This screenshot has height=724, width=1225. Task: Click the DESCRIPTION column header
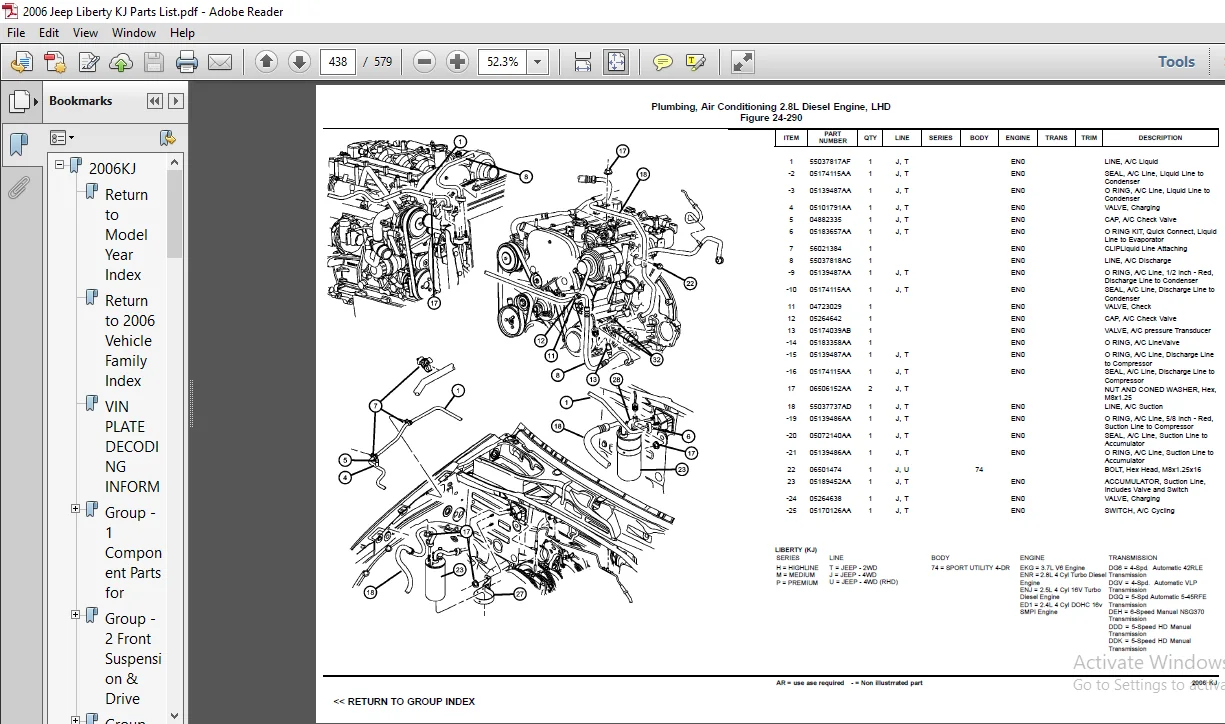click(x=1160, y=138)
